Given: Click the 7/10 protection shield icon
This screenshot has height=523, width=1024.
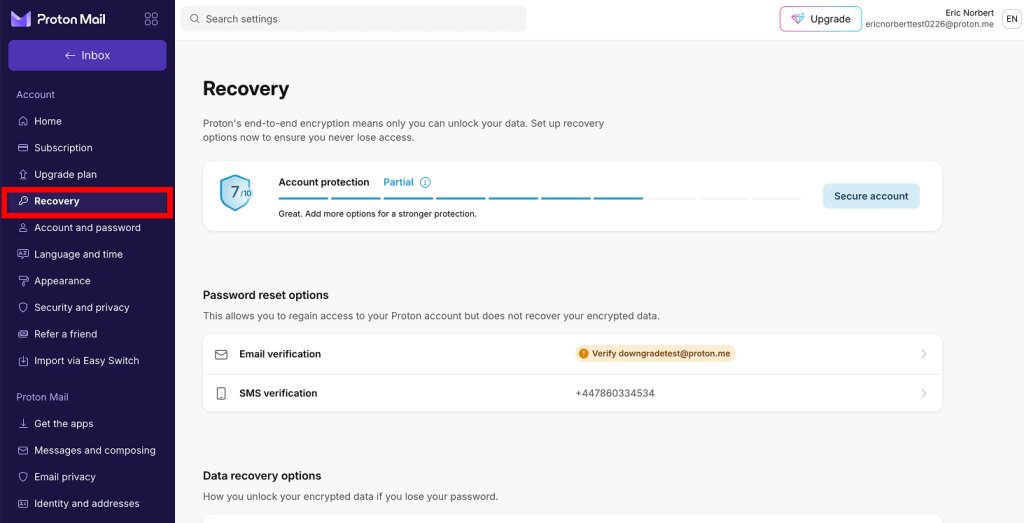Looking at the screenshot, I should [x=236, y=193].
